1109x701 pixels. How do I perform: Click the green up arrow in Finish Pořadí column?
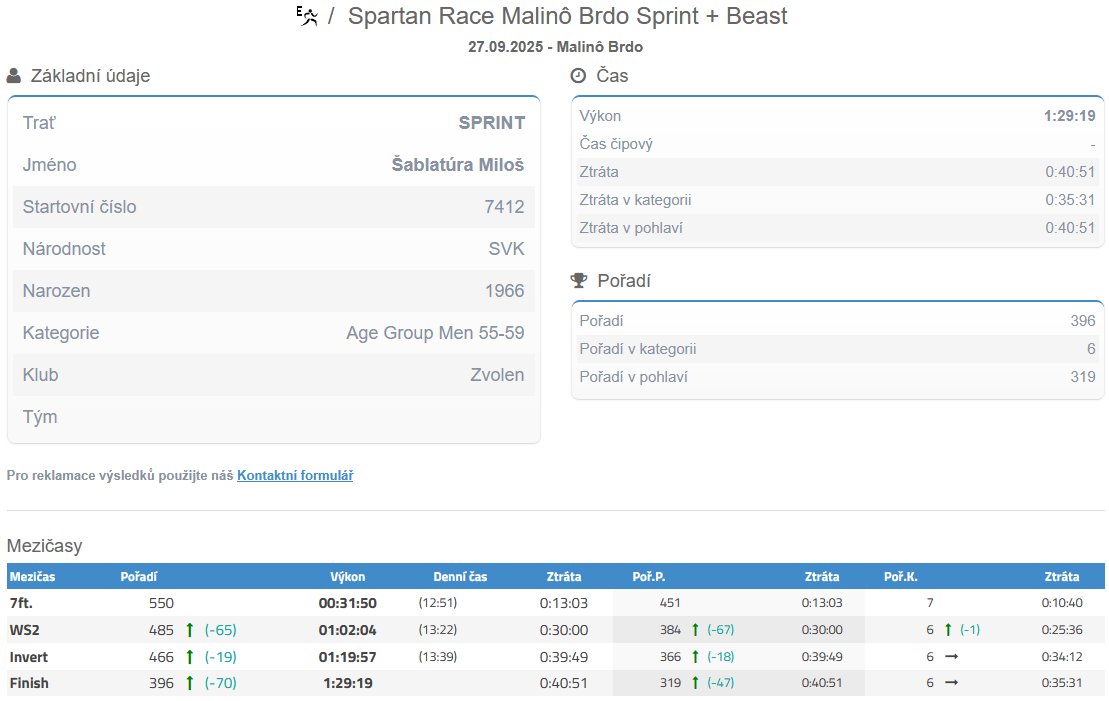click(189, 683)
